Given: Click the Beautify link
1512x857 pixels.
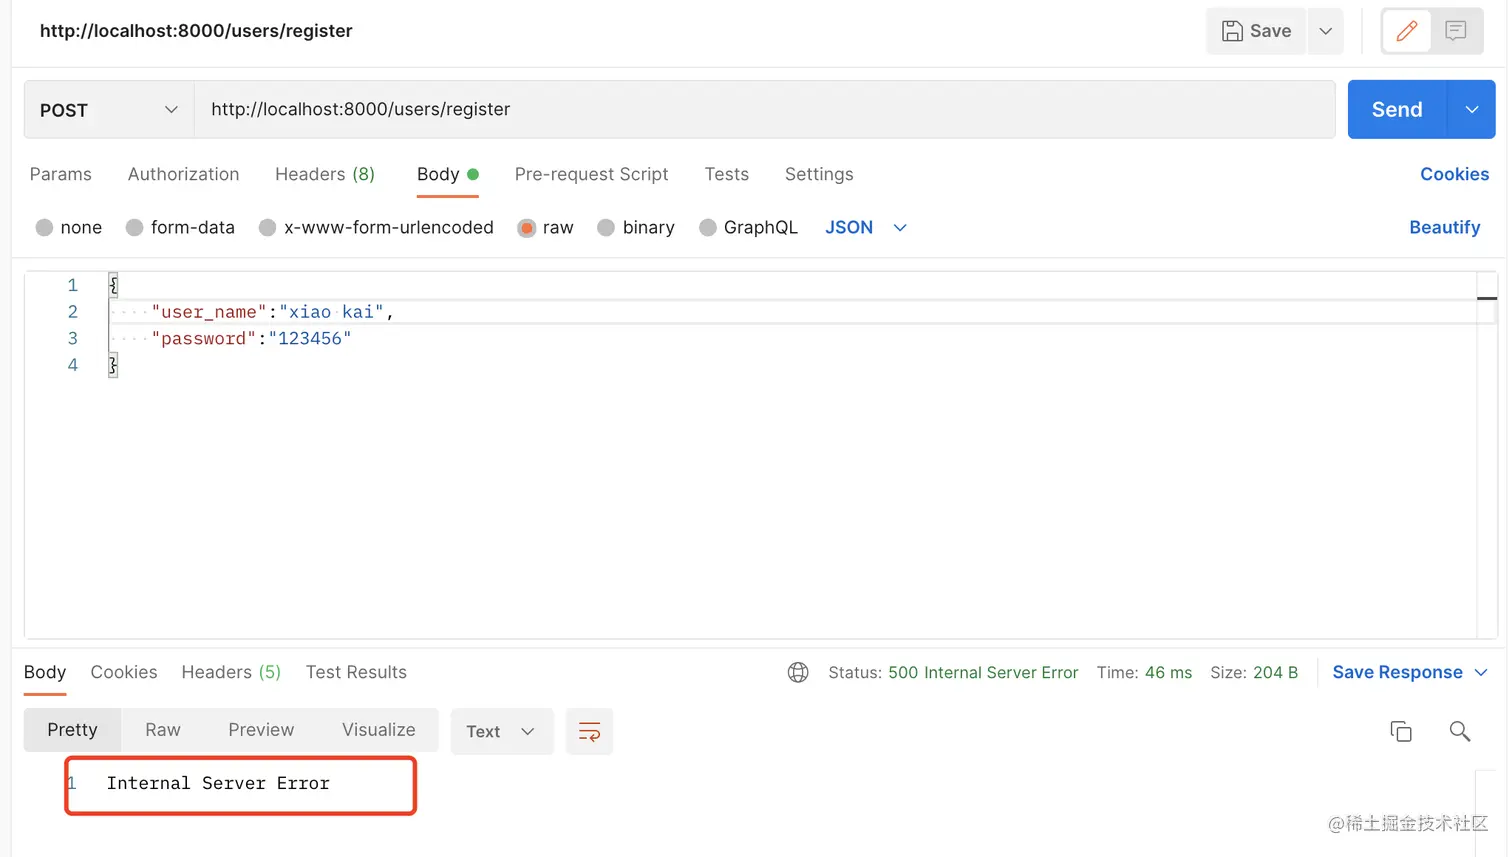Looking at the screenshot, I should (x=1444, y=228).
